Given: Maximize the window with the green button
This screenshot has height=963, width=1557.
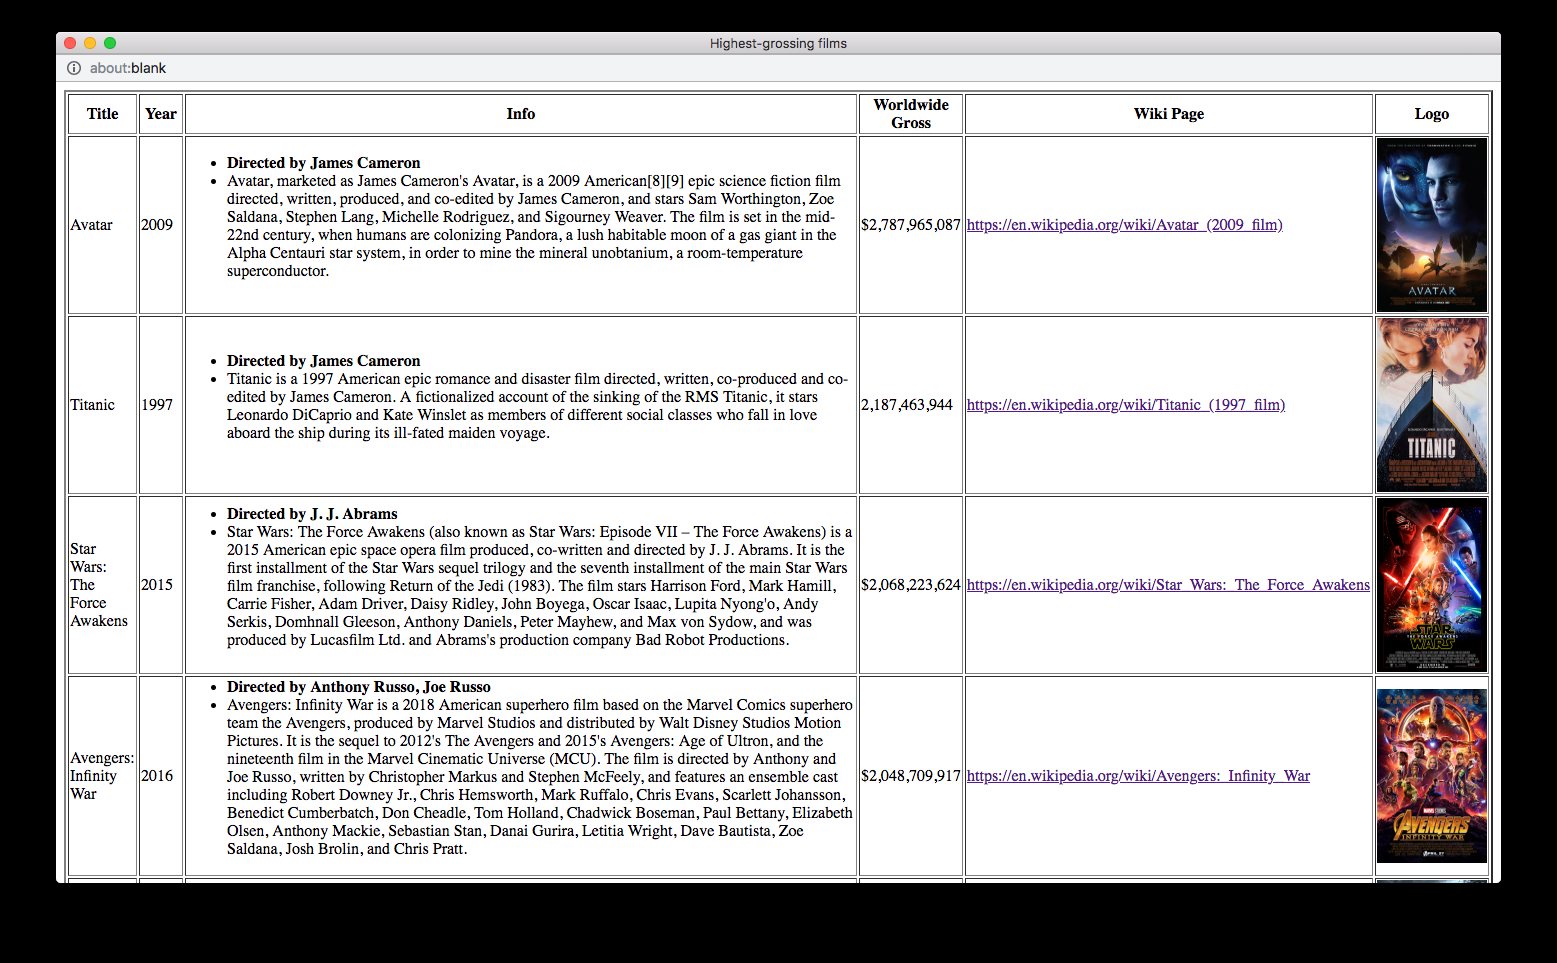Looking at the screenshot, I should [x=110, y=43].
